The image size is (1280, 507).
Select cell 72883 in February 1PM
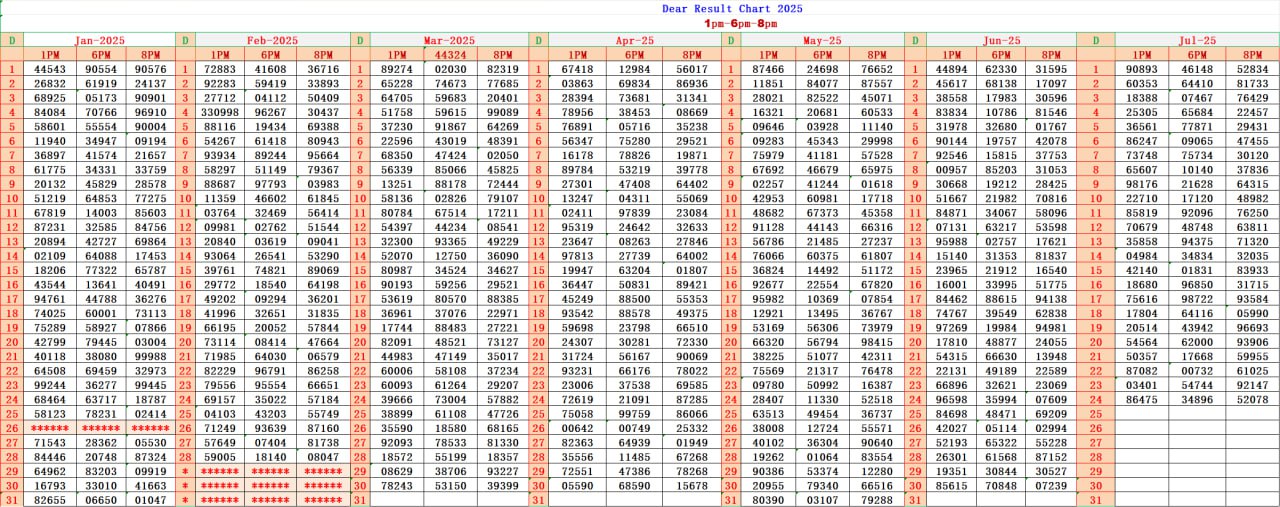pyautogui.click(x=220, y=69)
